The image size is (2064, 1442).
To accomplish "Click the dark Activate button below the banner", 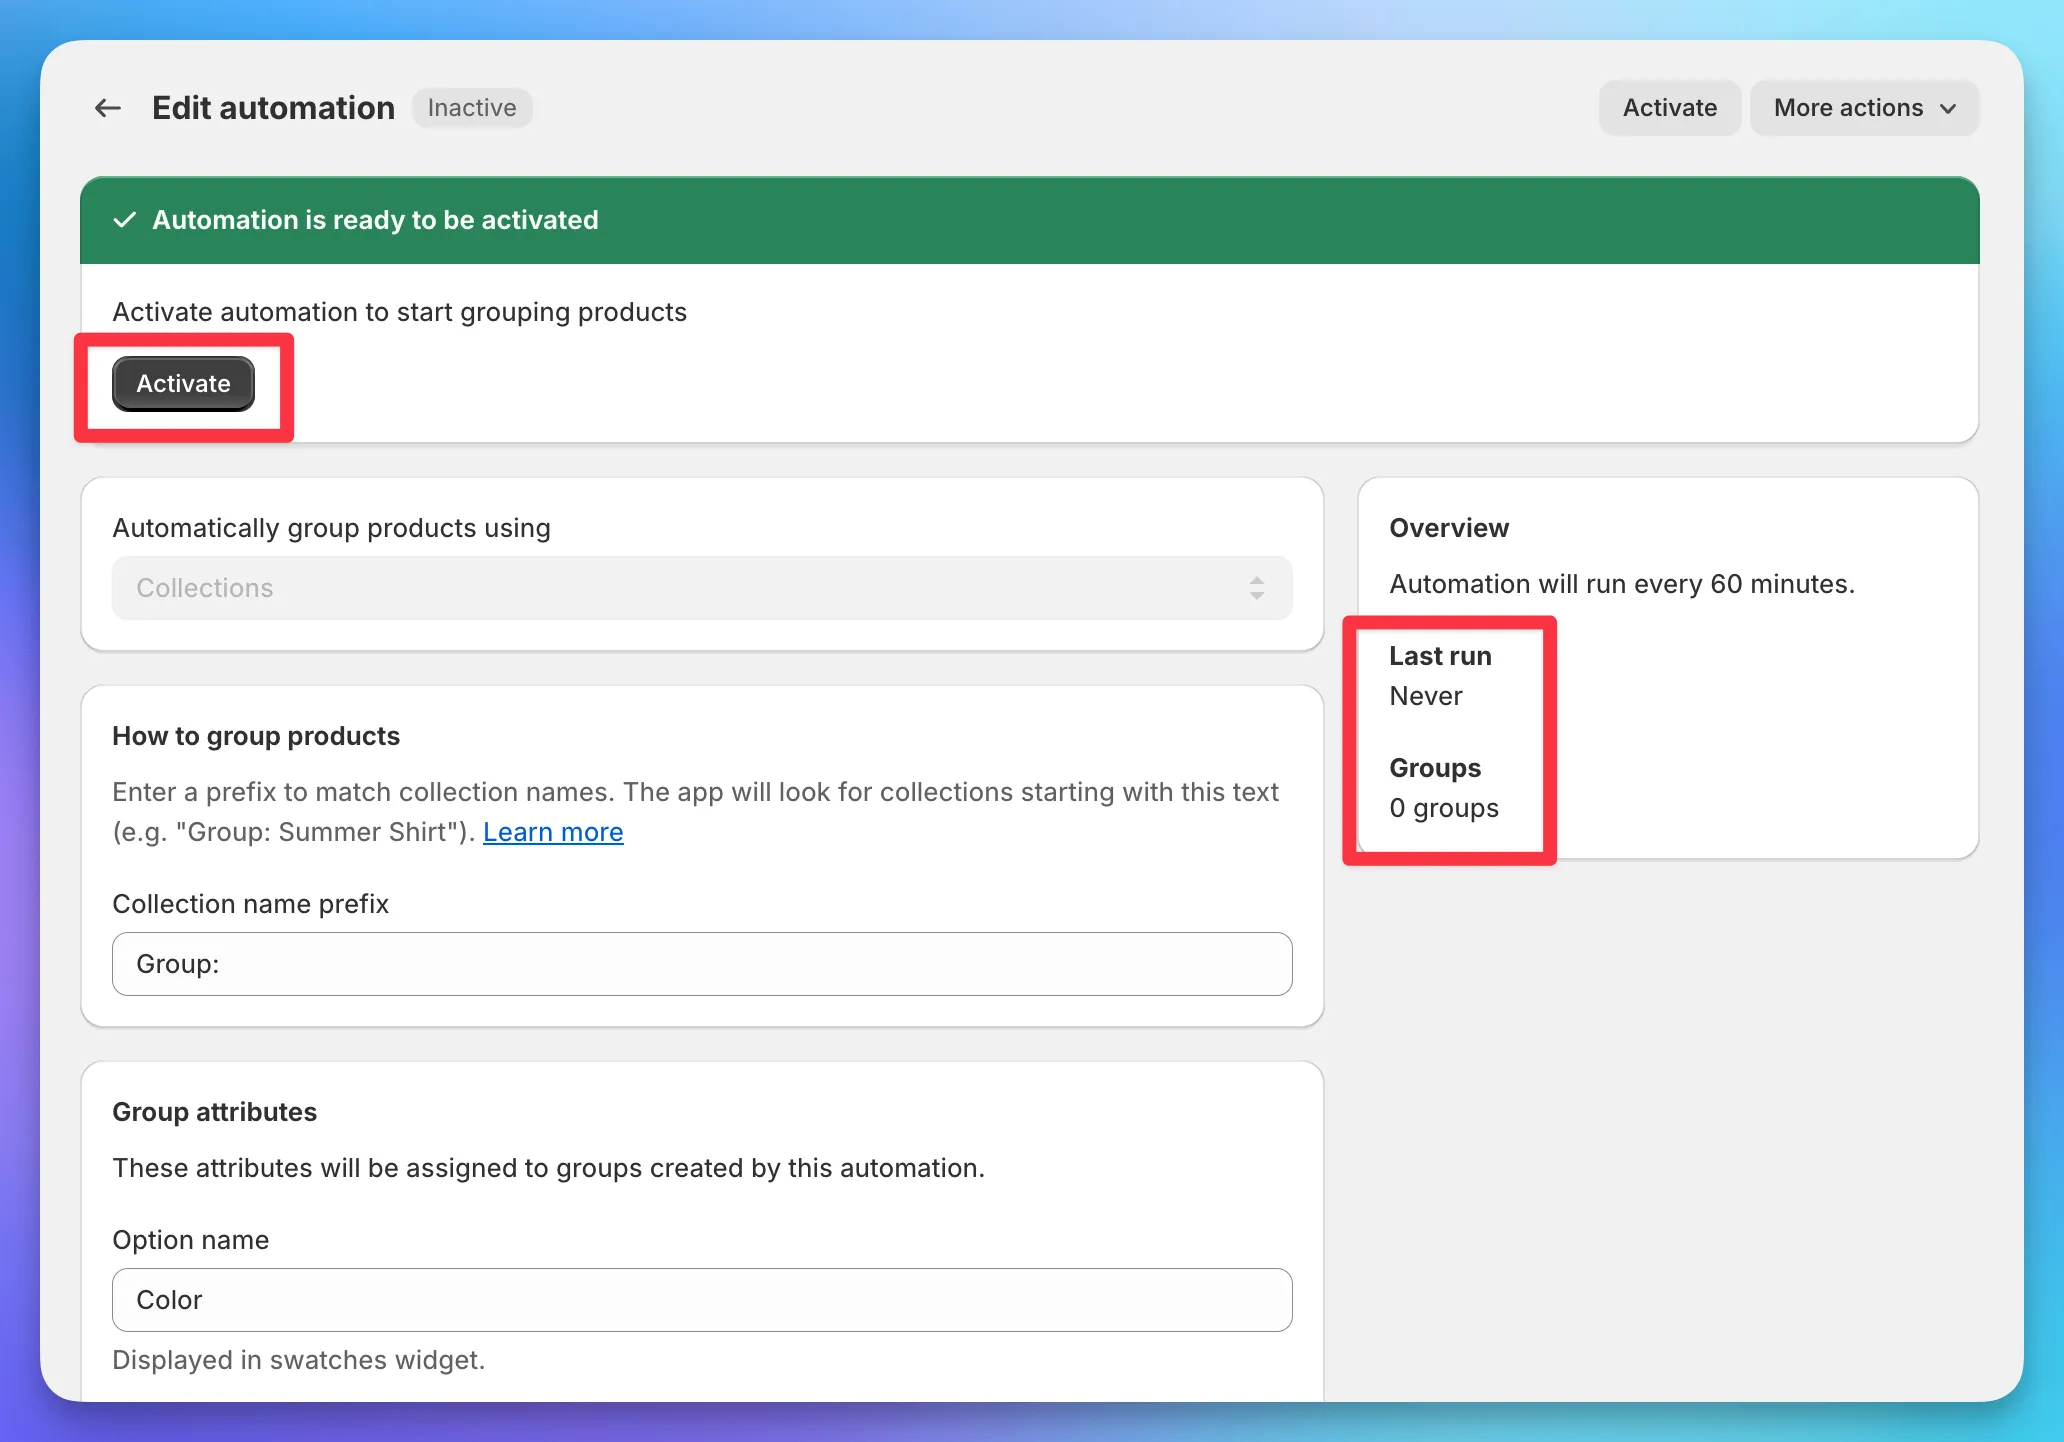I will point(184,384).
